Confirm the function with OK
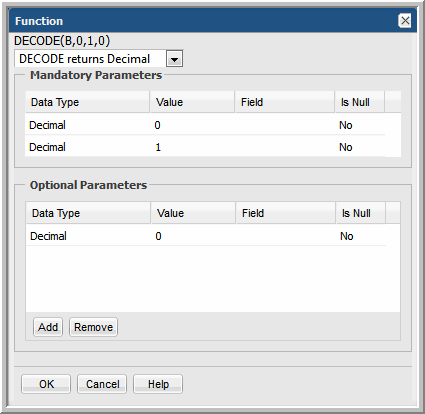 click(46, 384)
